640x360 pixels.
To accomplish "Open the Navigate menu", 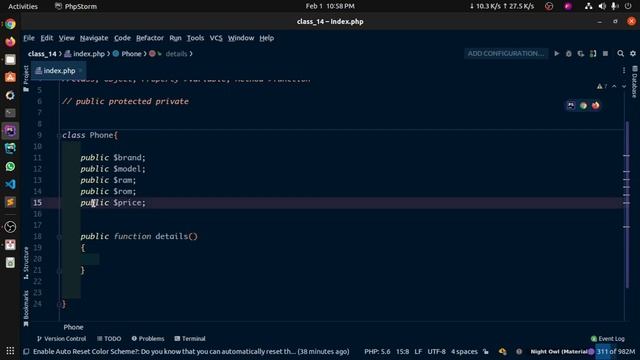I will click(94, 38).
